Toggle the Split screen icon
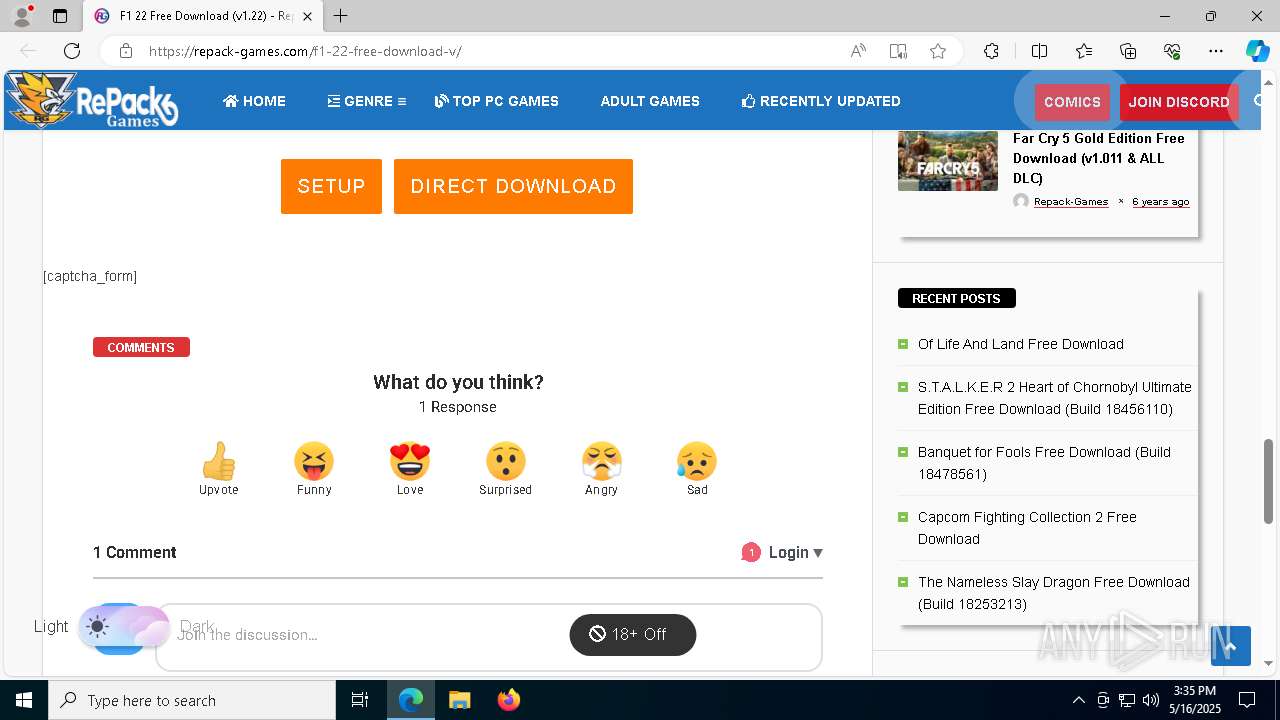Viewport: 1280px width, 720px height. (x=1039, y=51)
